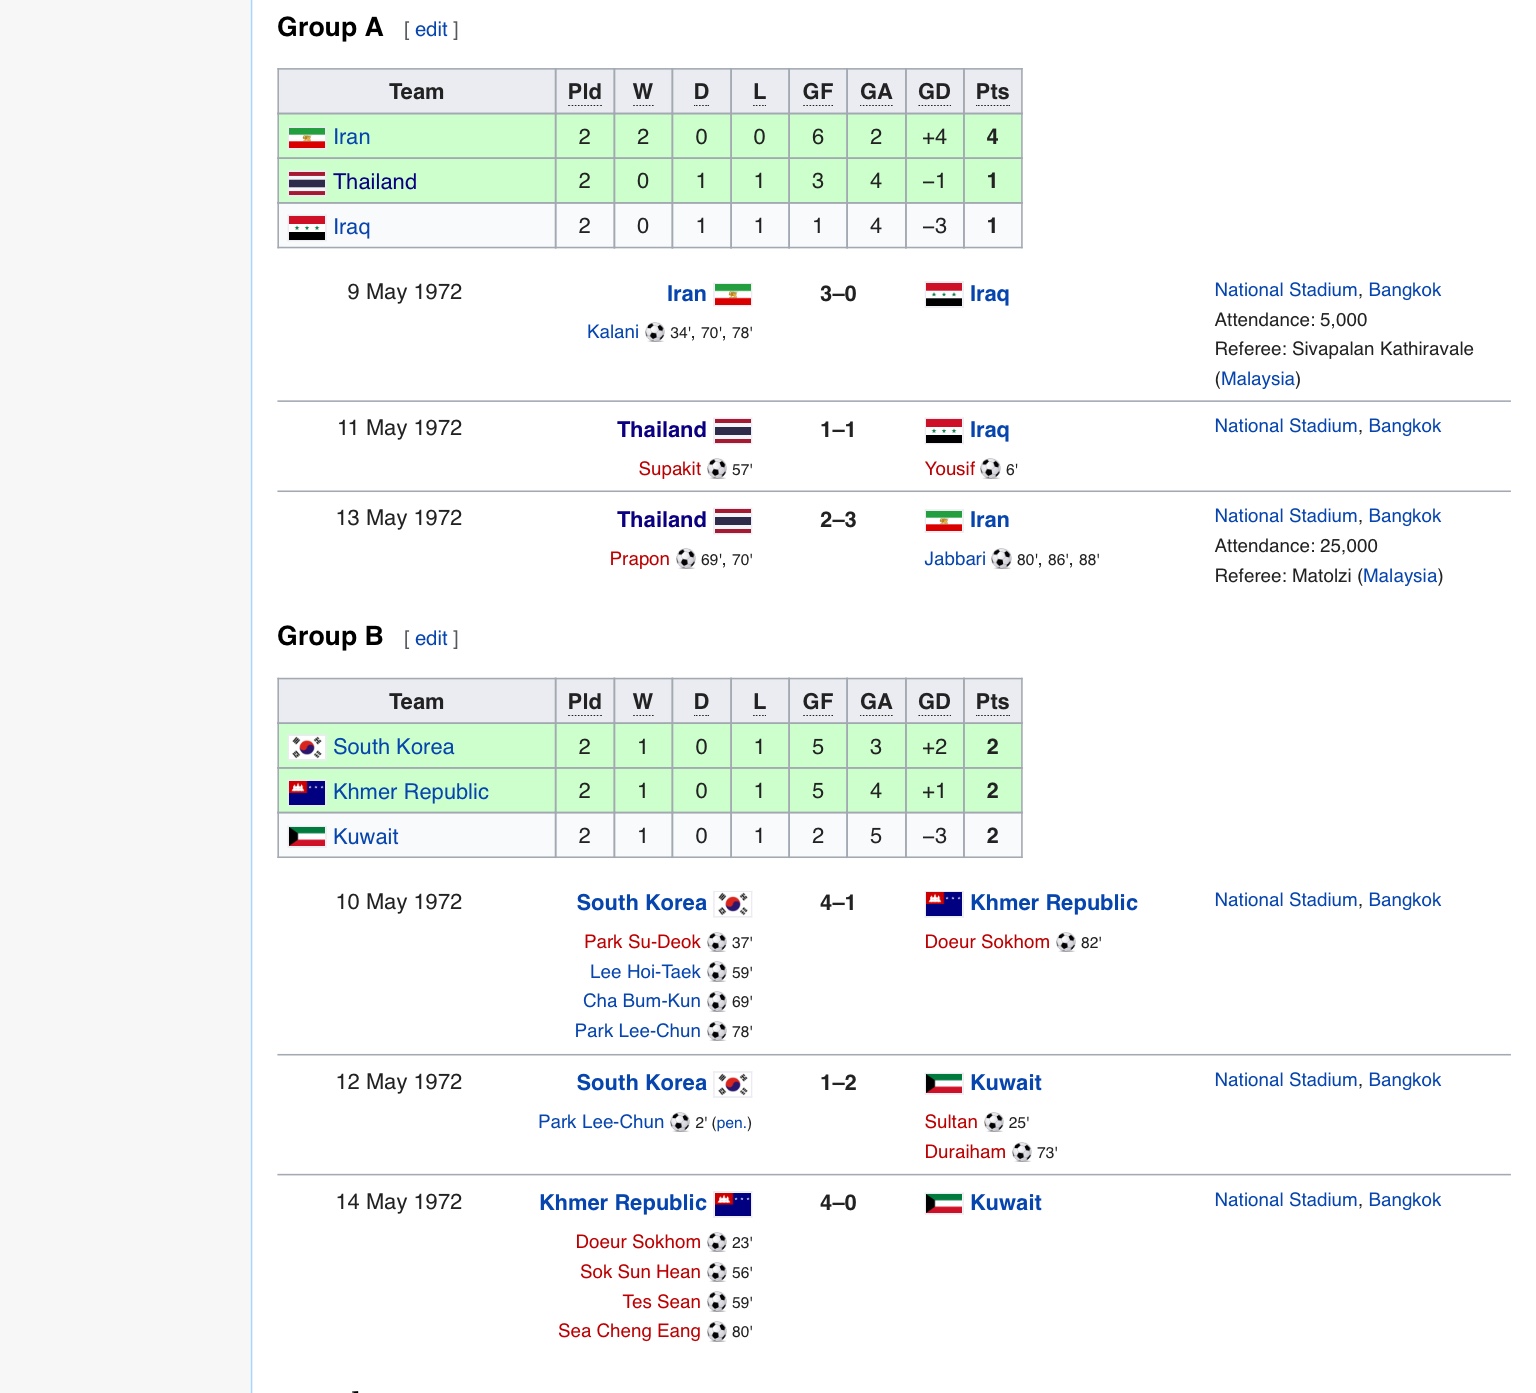
Task: Click the Khmer Republic flag in Group B table
Action: click(x=306, y=793)
